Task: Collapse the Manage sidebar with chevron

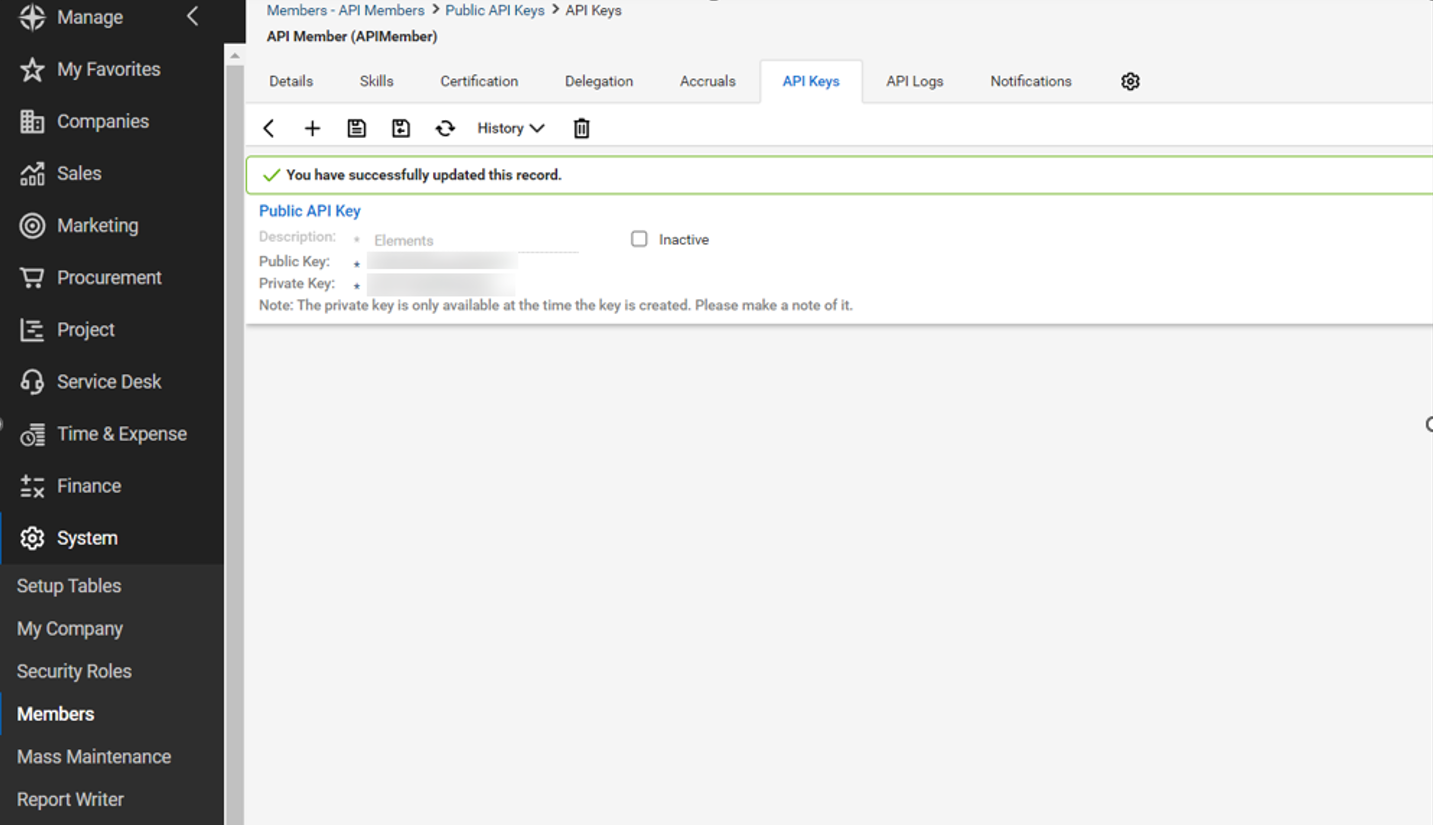Action: click(193, 17)
